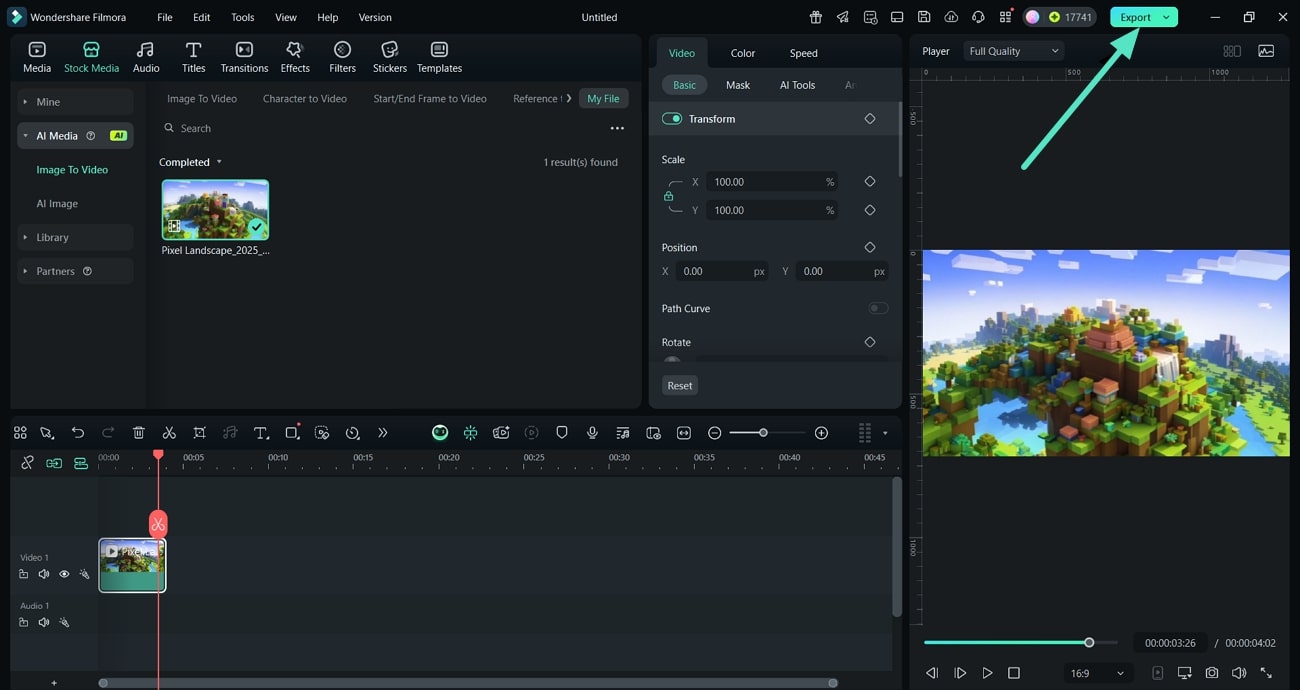The height and width of the screenshot is (690, 1300).
Task: Open the Tools menu
Action: [243, 17]
